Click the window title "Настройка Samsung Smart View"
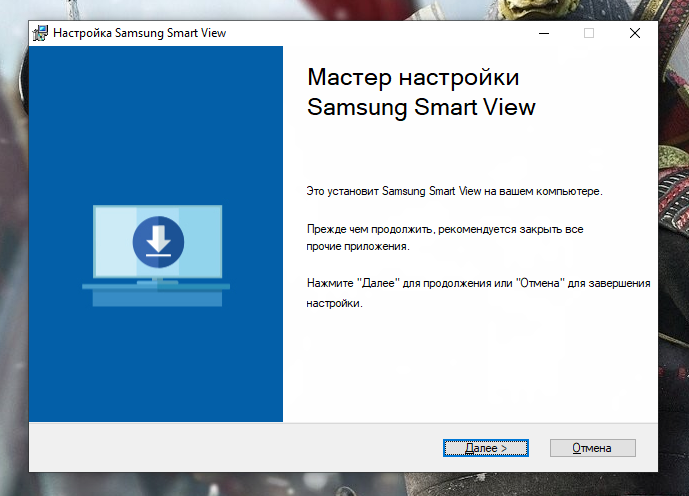This screenshot has width=689, height=496. coord(140,33)
